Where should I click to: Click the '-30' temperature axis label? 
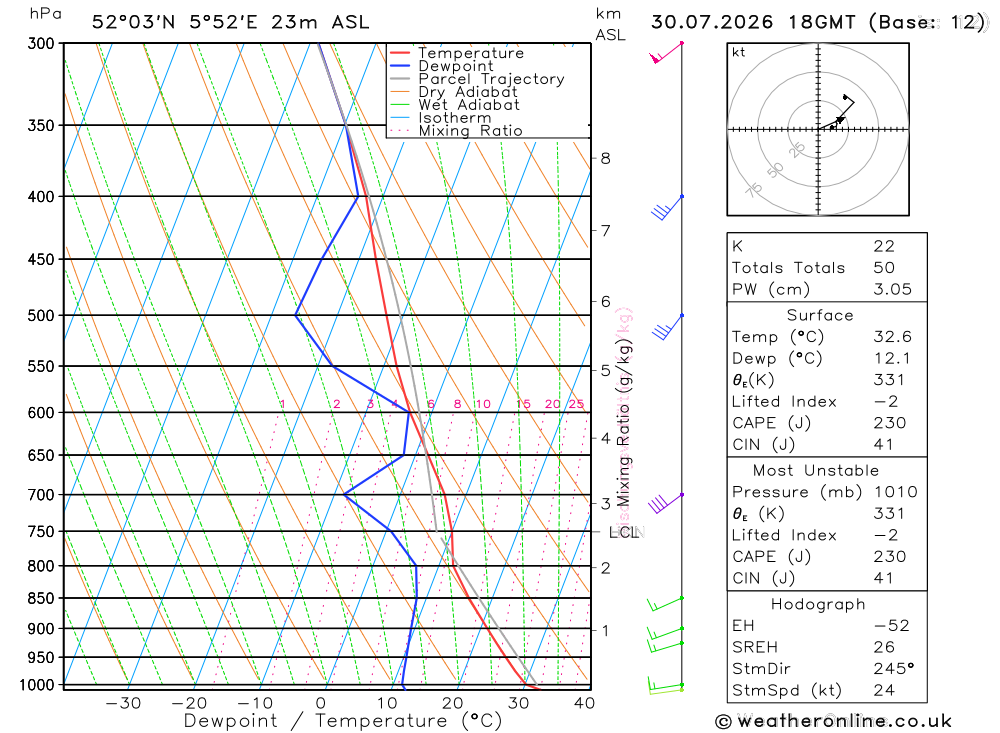click(x=123, y=703)
